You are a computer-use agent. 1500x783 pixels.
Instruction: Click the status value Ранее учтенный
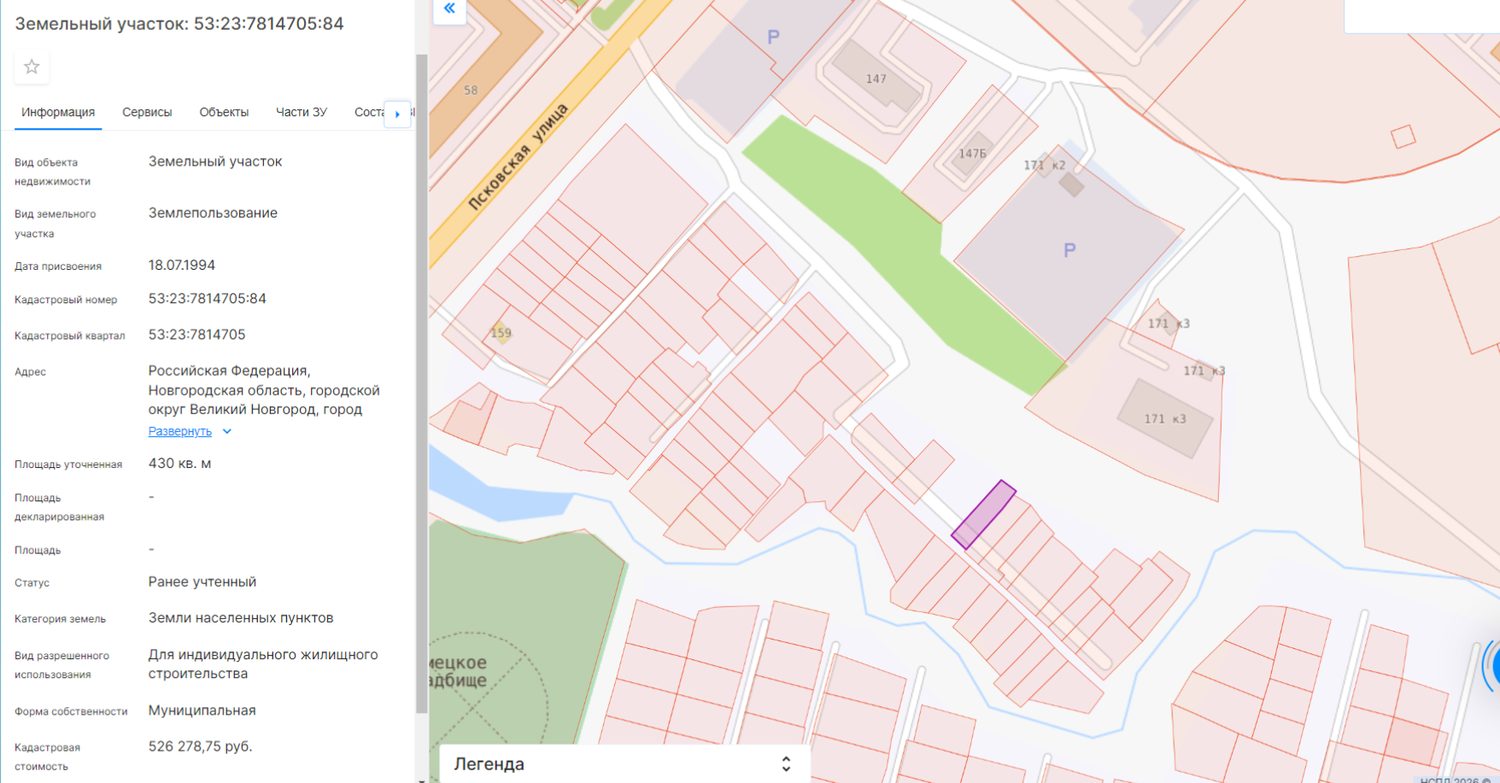tap(202, 582)
